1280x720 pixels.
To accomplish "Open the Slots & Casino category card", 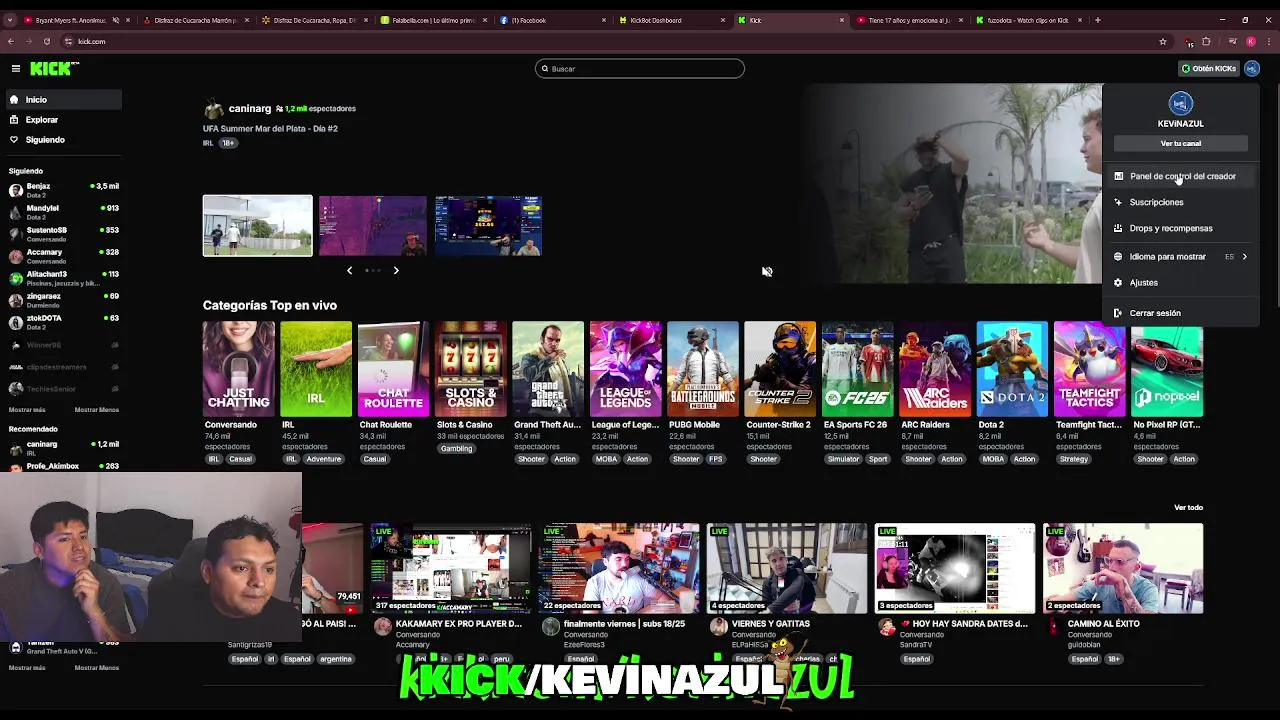I will click(471, 368).
